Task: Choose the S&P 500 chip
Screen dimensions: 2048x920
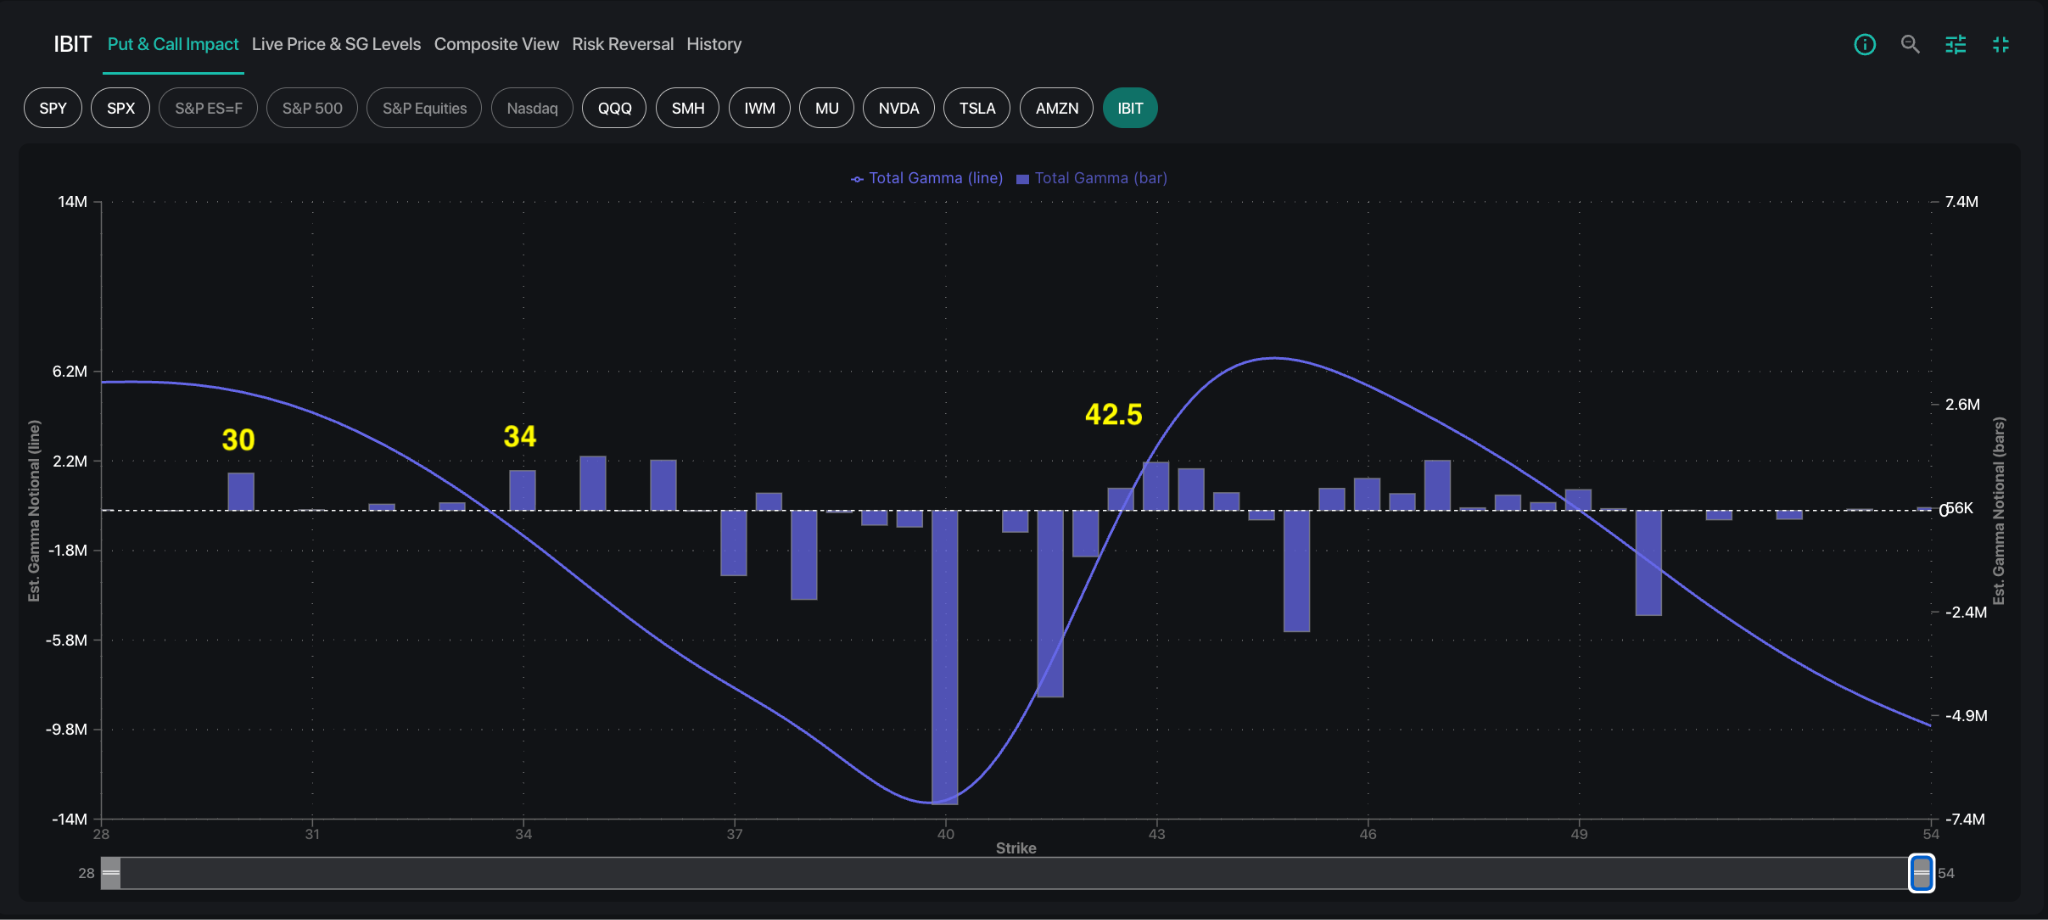Action: 312,108
